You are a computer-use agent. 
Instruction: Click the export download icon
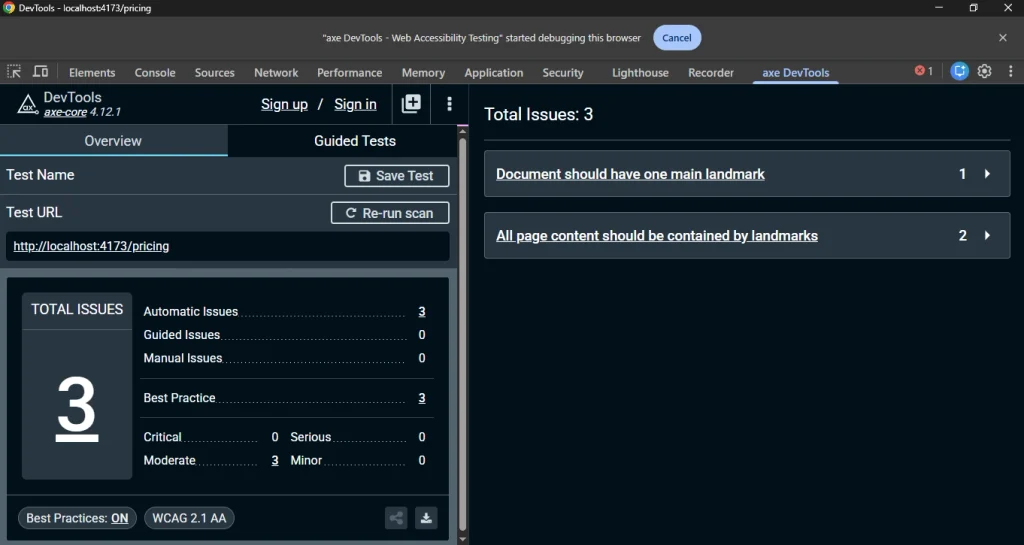pos(426,518)
